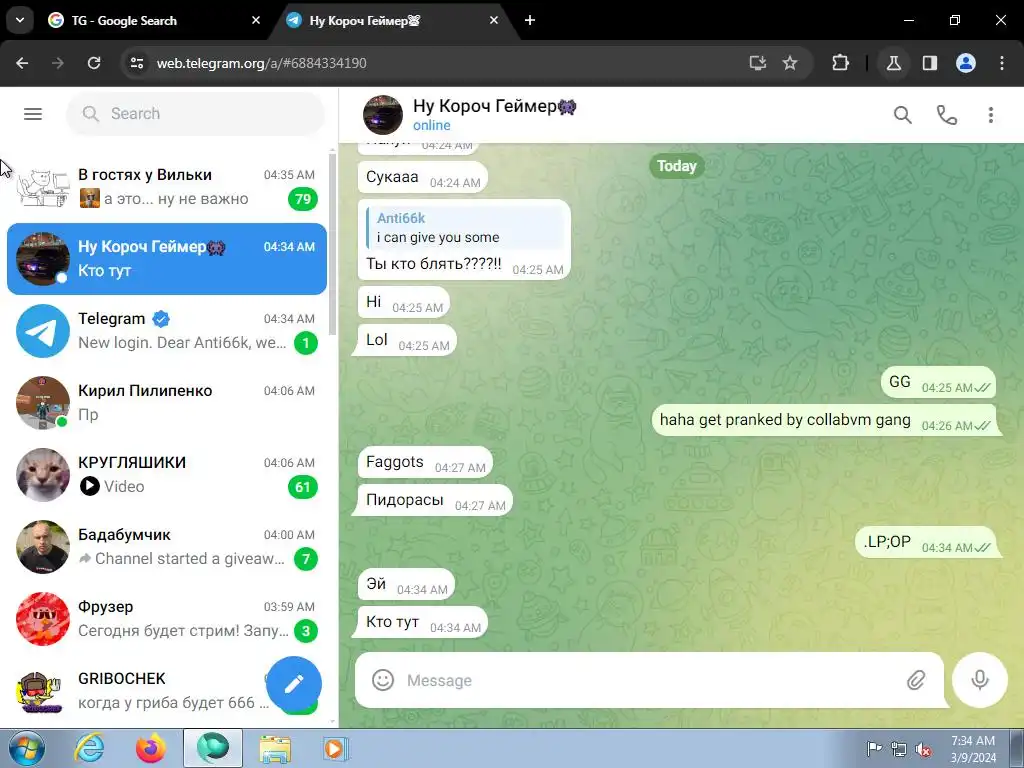Screen dimensions: 1024x768
Task: Open the В гостях у Вильки chat
Action: [x=167, y=187]
